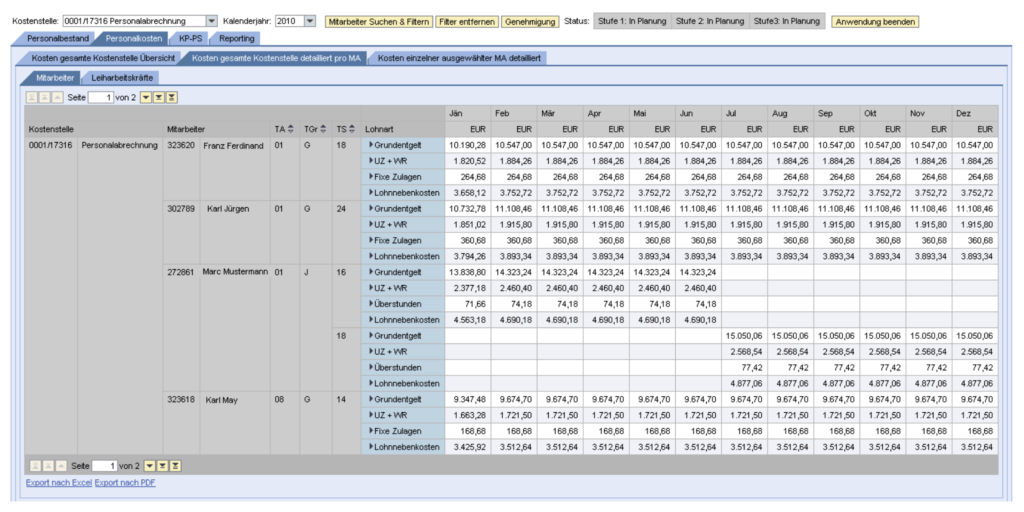Go to next page with top pager icon
The width and height of the screenshot is (1024, 512).
(x=159, y=97)
